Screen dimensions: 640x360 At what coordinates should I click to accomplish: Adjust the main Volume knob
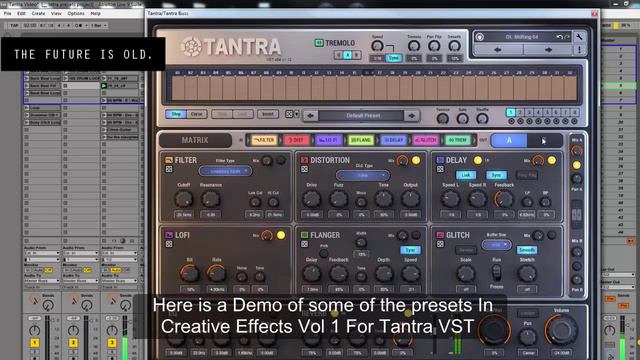click(561, 330)
